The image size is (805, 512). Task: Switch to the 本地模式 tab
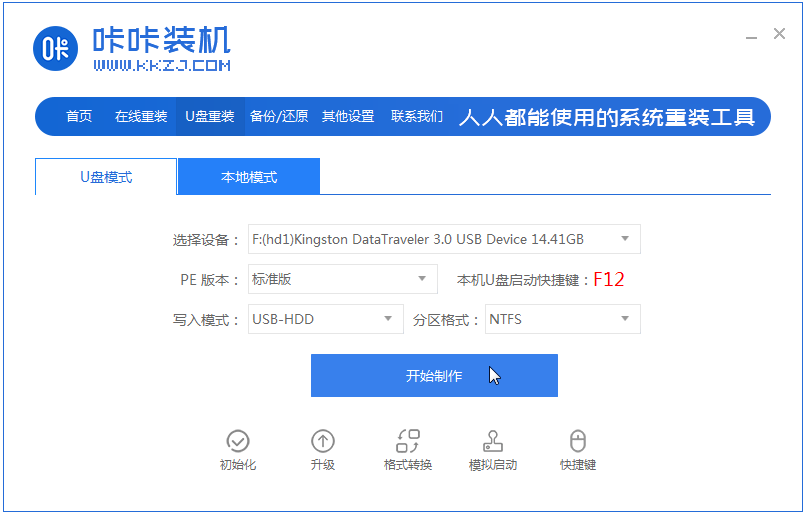point(249,177)
